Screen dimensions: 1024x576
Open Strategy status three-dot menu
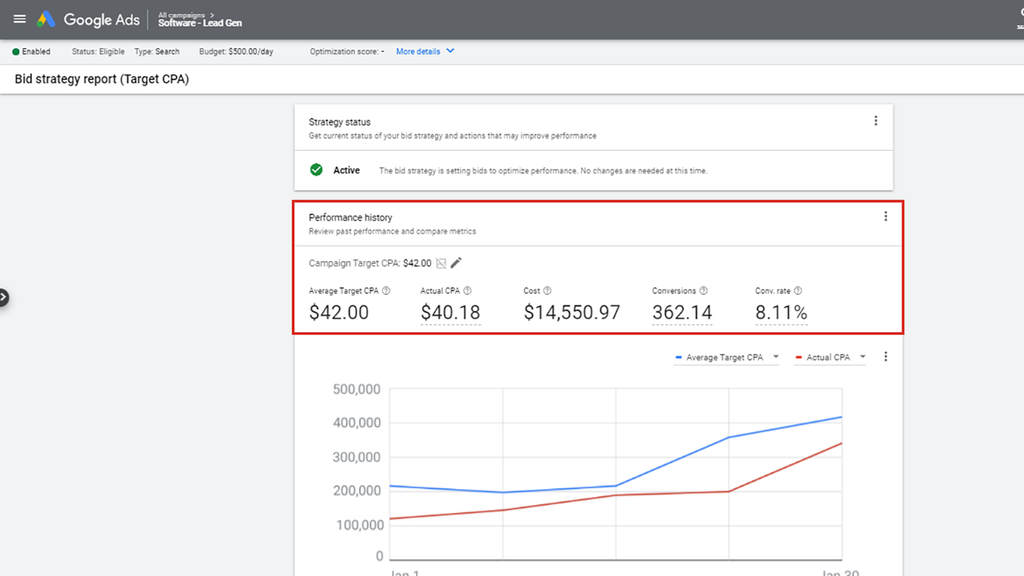[x=876, y=121]
